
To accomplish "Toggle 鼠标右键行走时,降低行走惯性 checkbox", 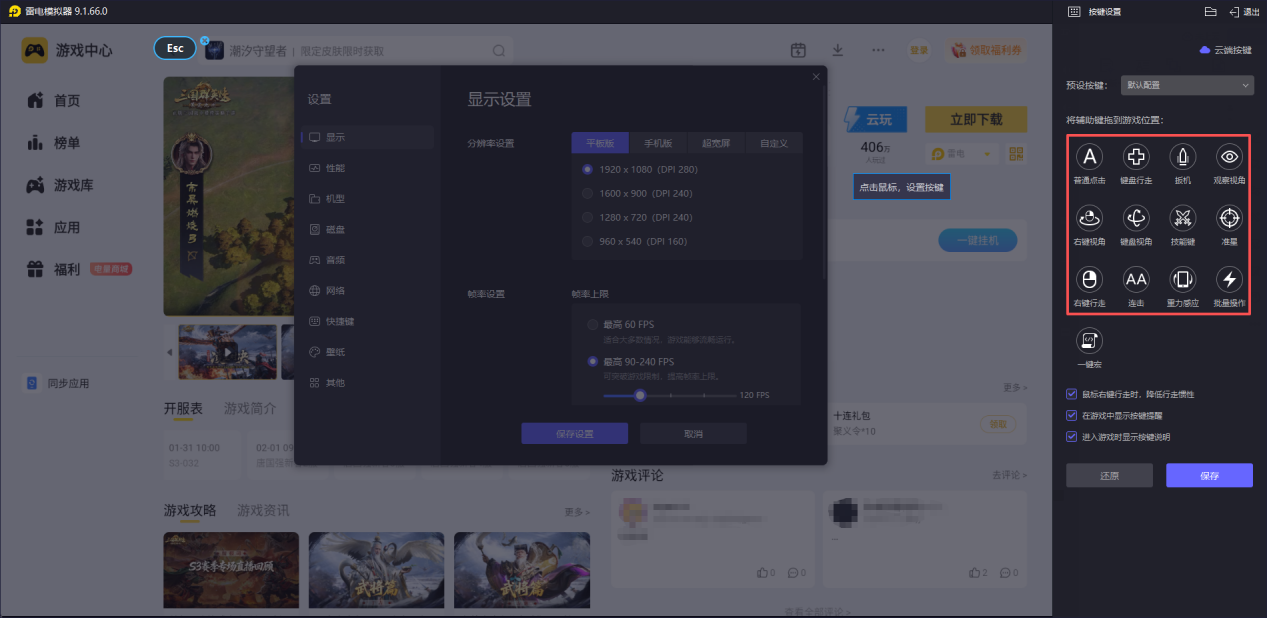I will click(1072, 394).
